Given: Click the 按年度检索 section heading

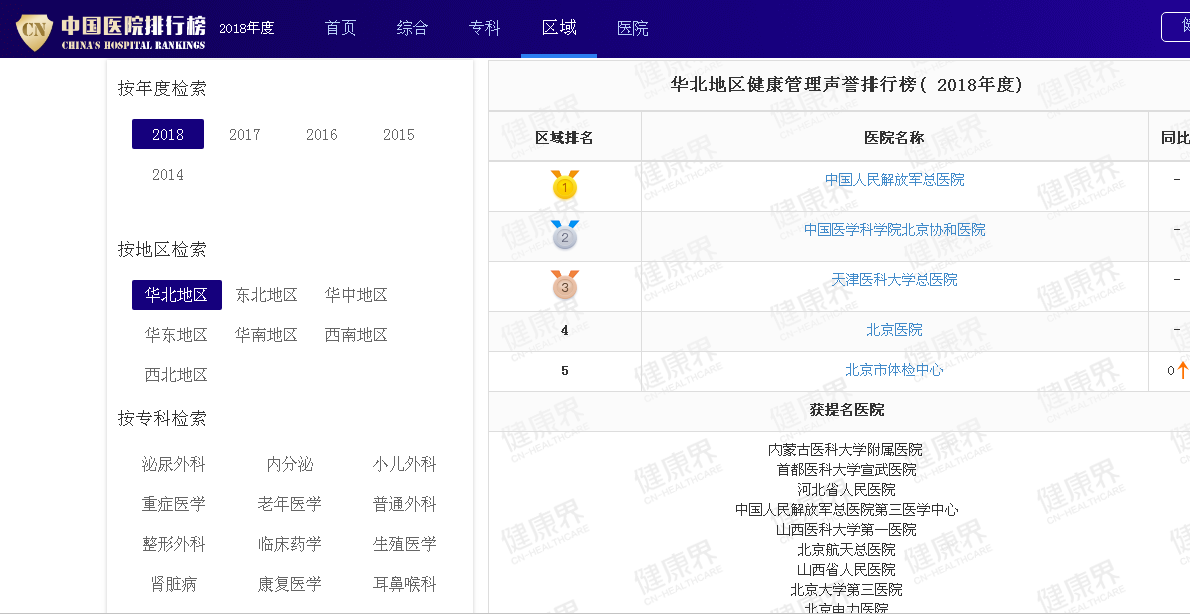Looking at the screenshot, I should tap(162, 89).
